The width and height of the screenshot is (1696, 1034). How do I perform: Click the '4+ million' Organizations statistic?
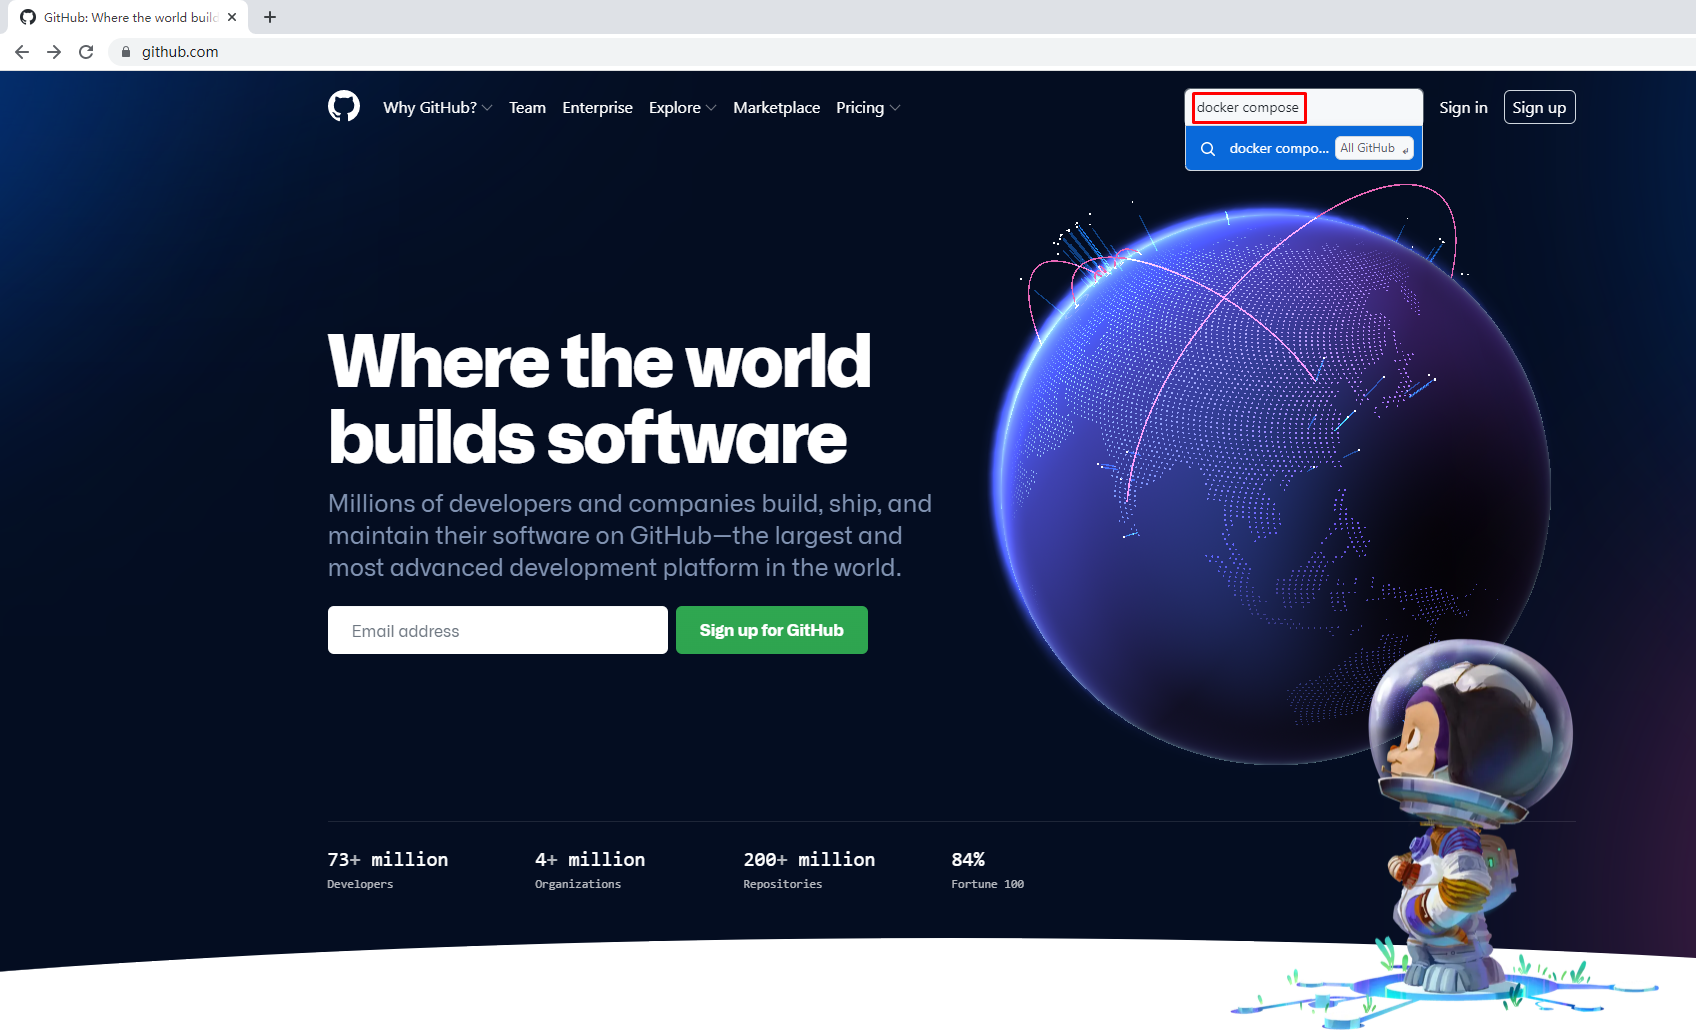[x=590, y=869]
